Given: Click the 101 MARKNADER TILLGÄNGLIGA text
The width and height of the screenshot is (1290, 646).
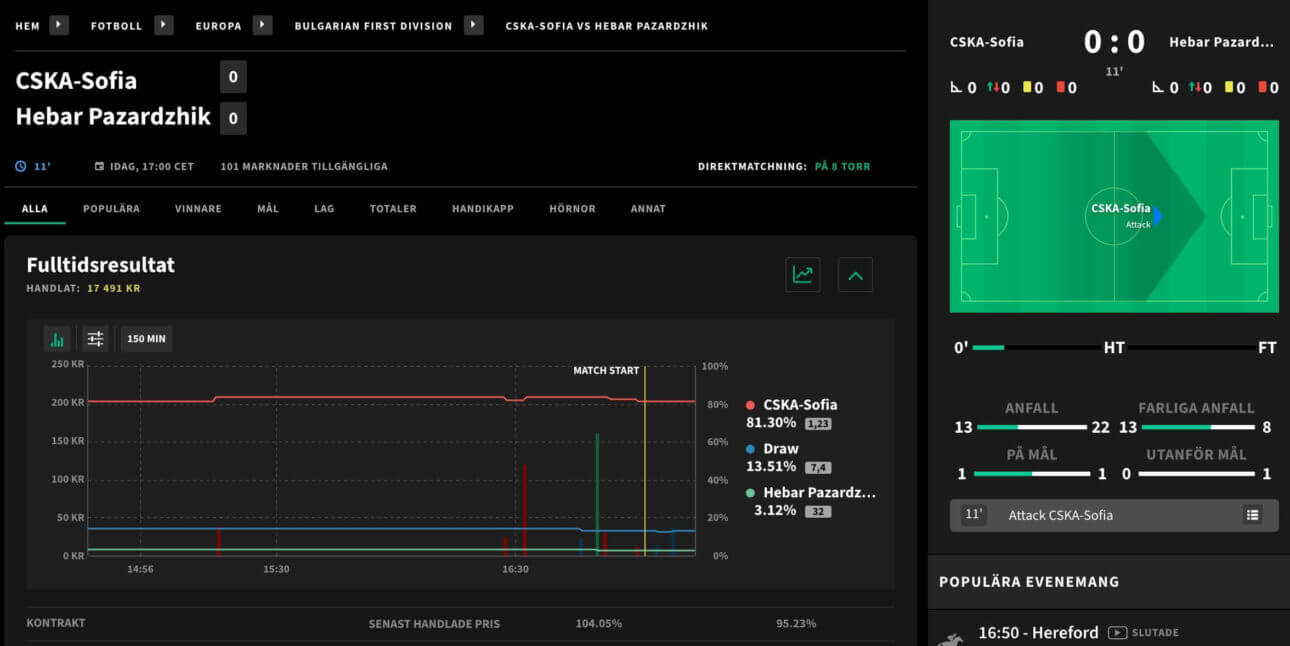Looking at the screenshot, I should click(304, 166).
